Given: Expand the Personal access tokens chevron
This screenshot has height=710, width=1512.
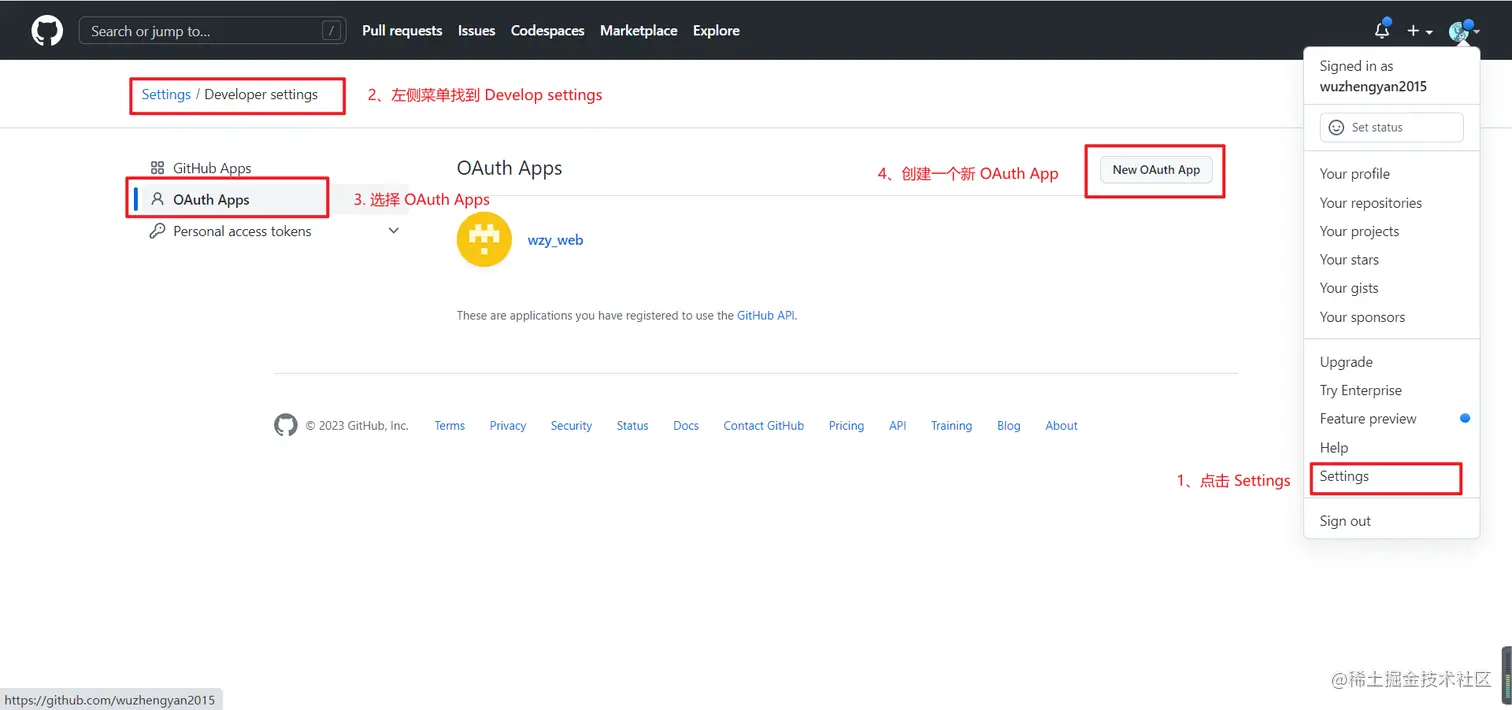Looking at the screenshot, I should [394, 230].
